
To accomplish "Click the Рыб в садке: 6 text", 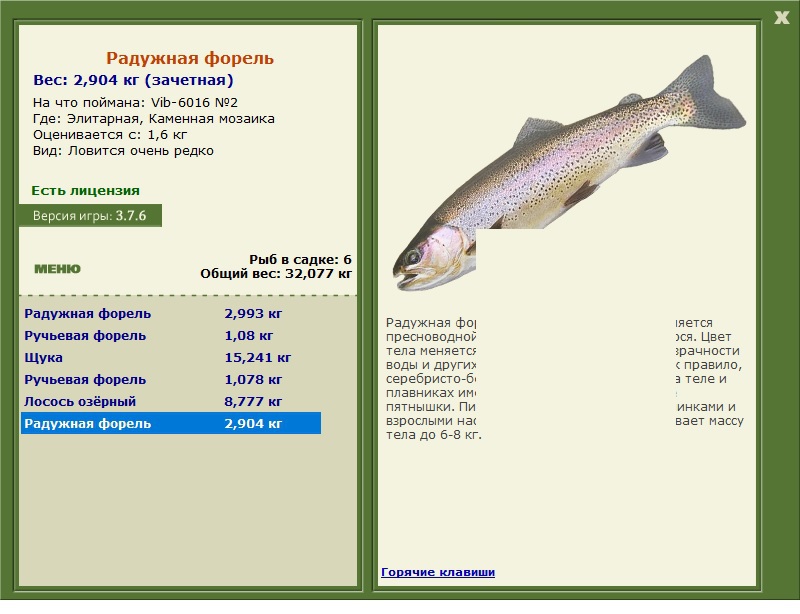I will click(x=300, y=259).
